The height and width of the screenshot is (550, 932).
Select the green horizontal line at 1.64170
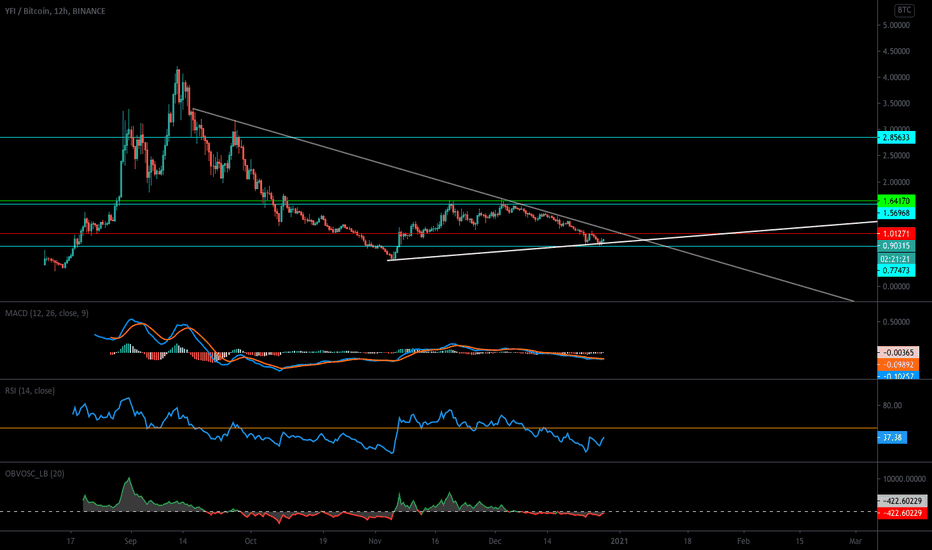coord(439,201)
